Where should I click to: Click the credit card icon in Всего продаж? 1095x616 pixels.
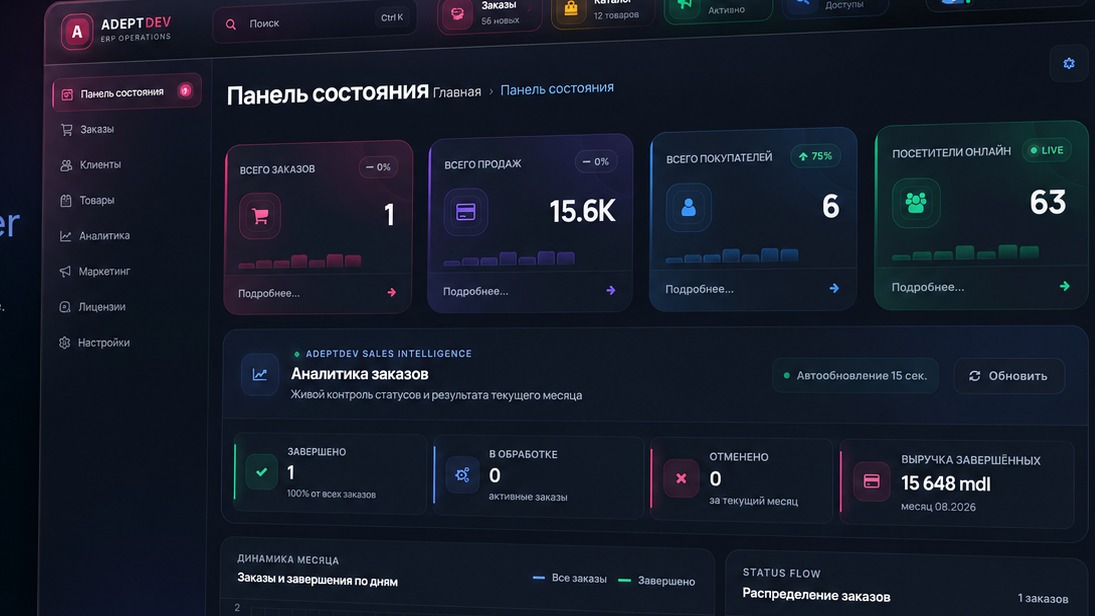pyautogui.click(x=466, y=212)
